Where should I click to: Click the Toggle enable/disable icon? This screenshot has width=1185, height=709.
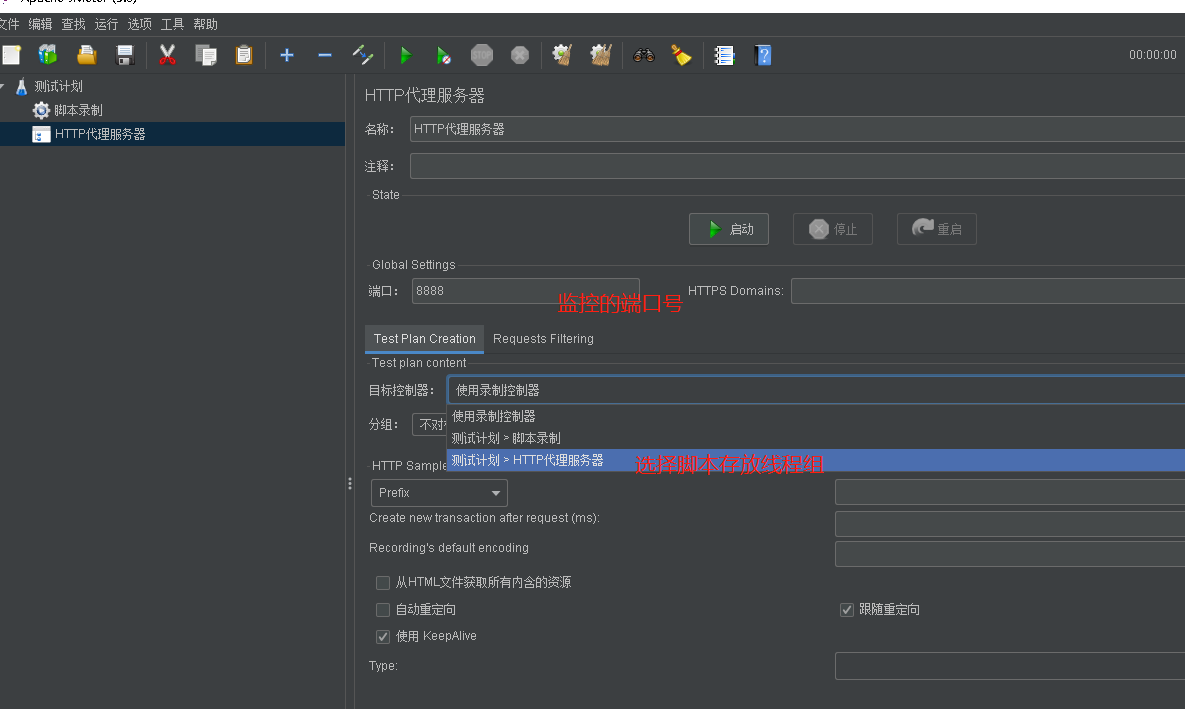363,55
